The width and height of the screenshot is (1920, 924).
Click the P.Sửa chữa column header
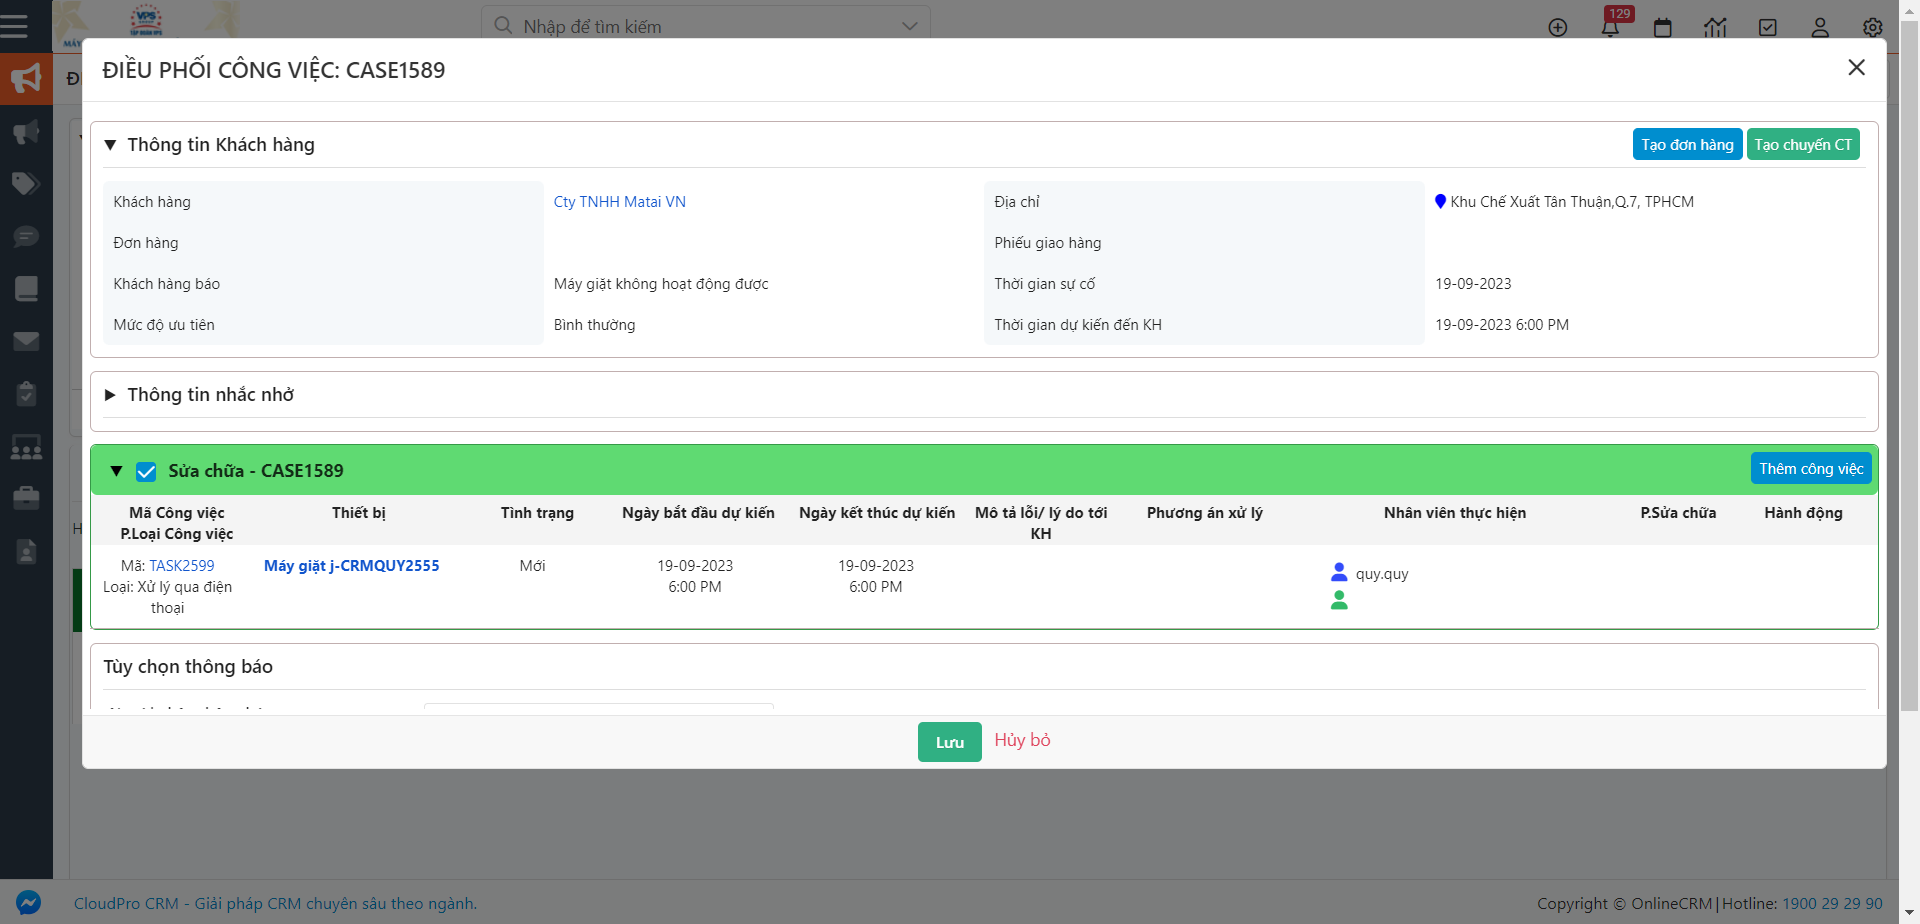[x=1678, y=513]
